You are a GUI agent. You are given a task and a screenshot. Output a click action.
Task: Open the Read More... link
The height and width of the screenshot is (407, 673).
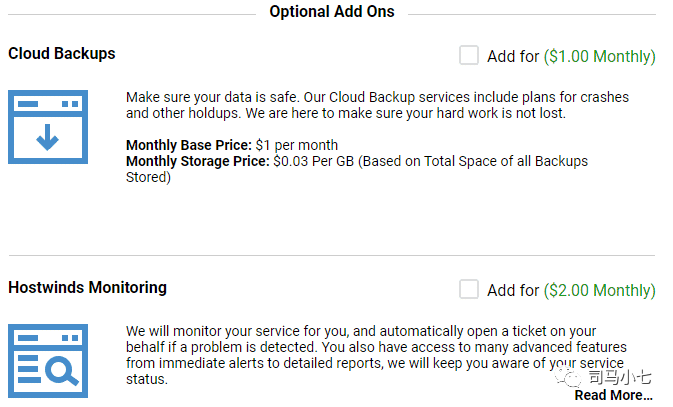[x=613, y=395]
